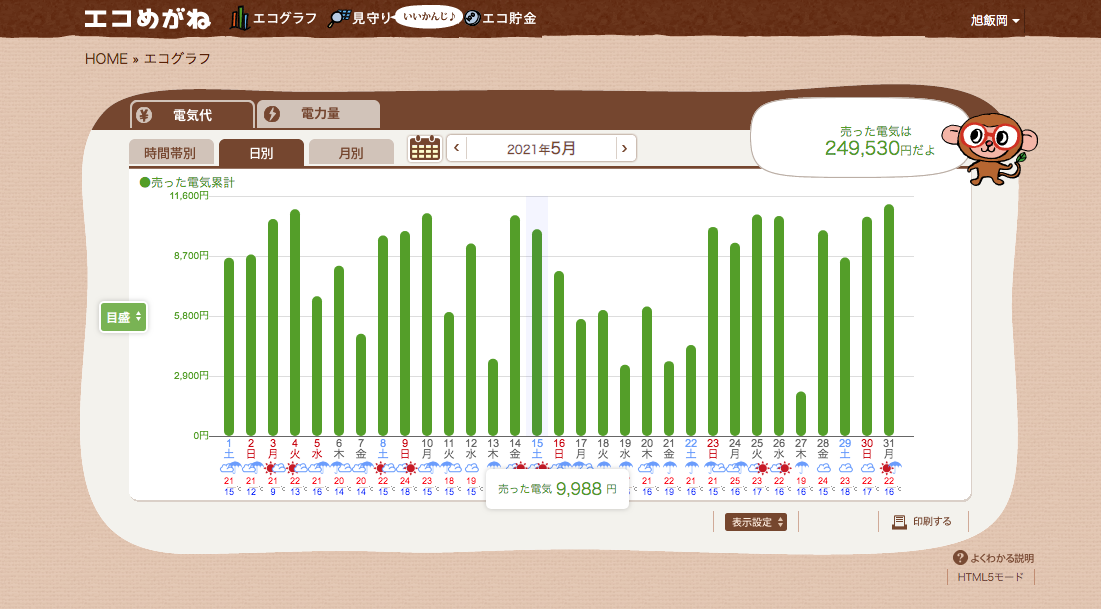Click the 売った電気累計 legend label
Viewport: 1101px width, 609px height.
187,183
